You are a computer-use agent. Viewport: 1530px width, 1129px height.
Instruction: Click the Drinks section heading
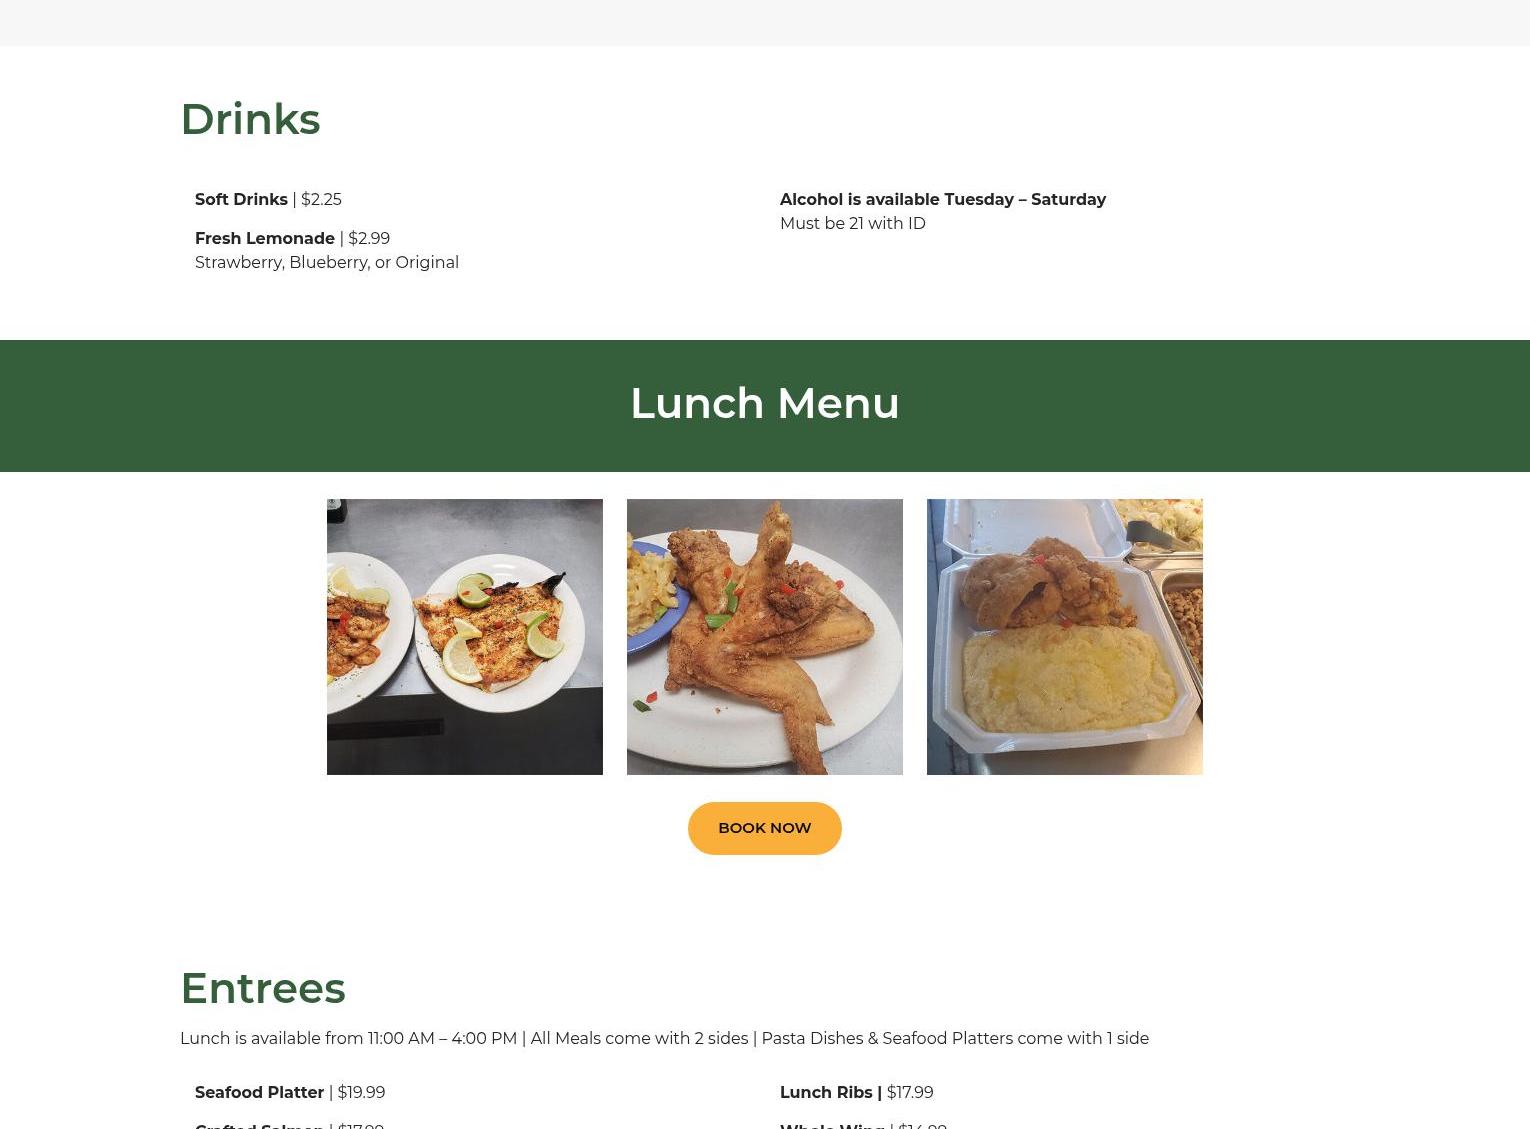pyautogui.click(x=250, y=119)
